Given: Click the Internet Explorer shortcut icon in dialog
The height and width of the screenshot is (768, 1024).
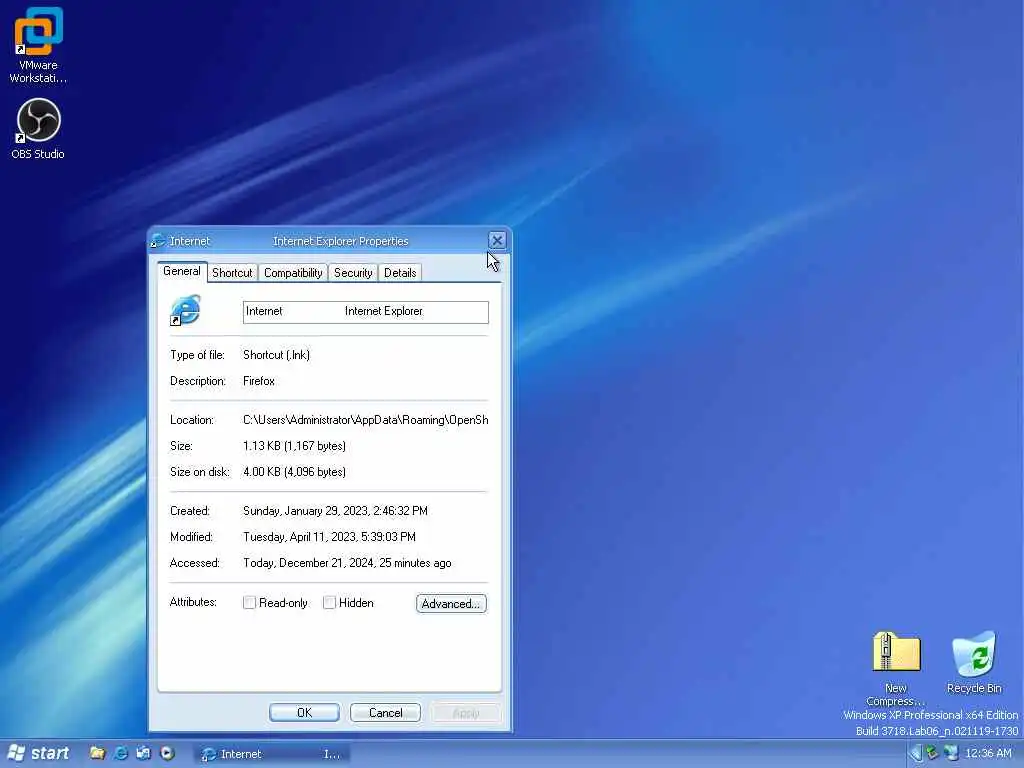Looking at the screenshot, I should click(185, 310).
